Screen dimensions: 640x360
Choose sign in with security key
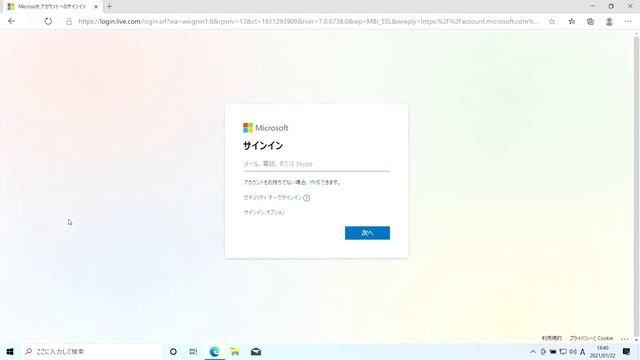272,198
